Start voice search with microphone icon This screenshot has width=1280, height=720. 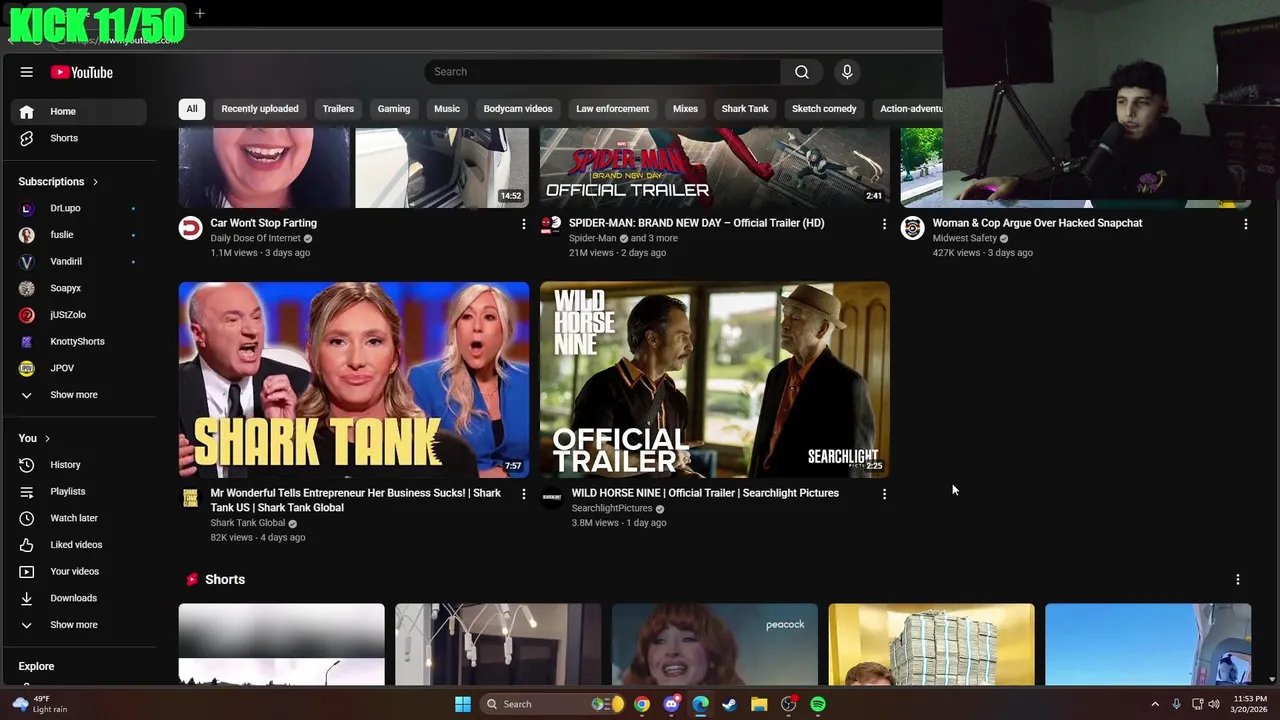[x=847, y=72]
